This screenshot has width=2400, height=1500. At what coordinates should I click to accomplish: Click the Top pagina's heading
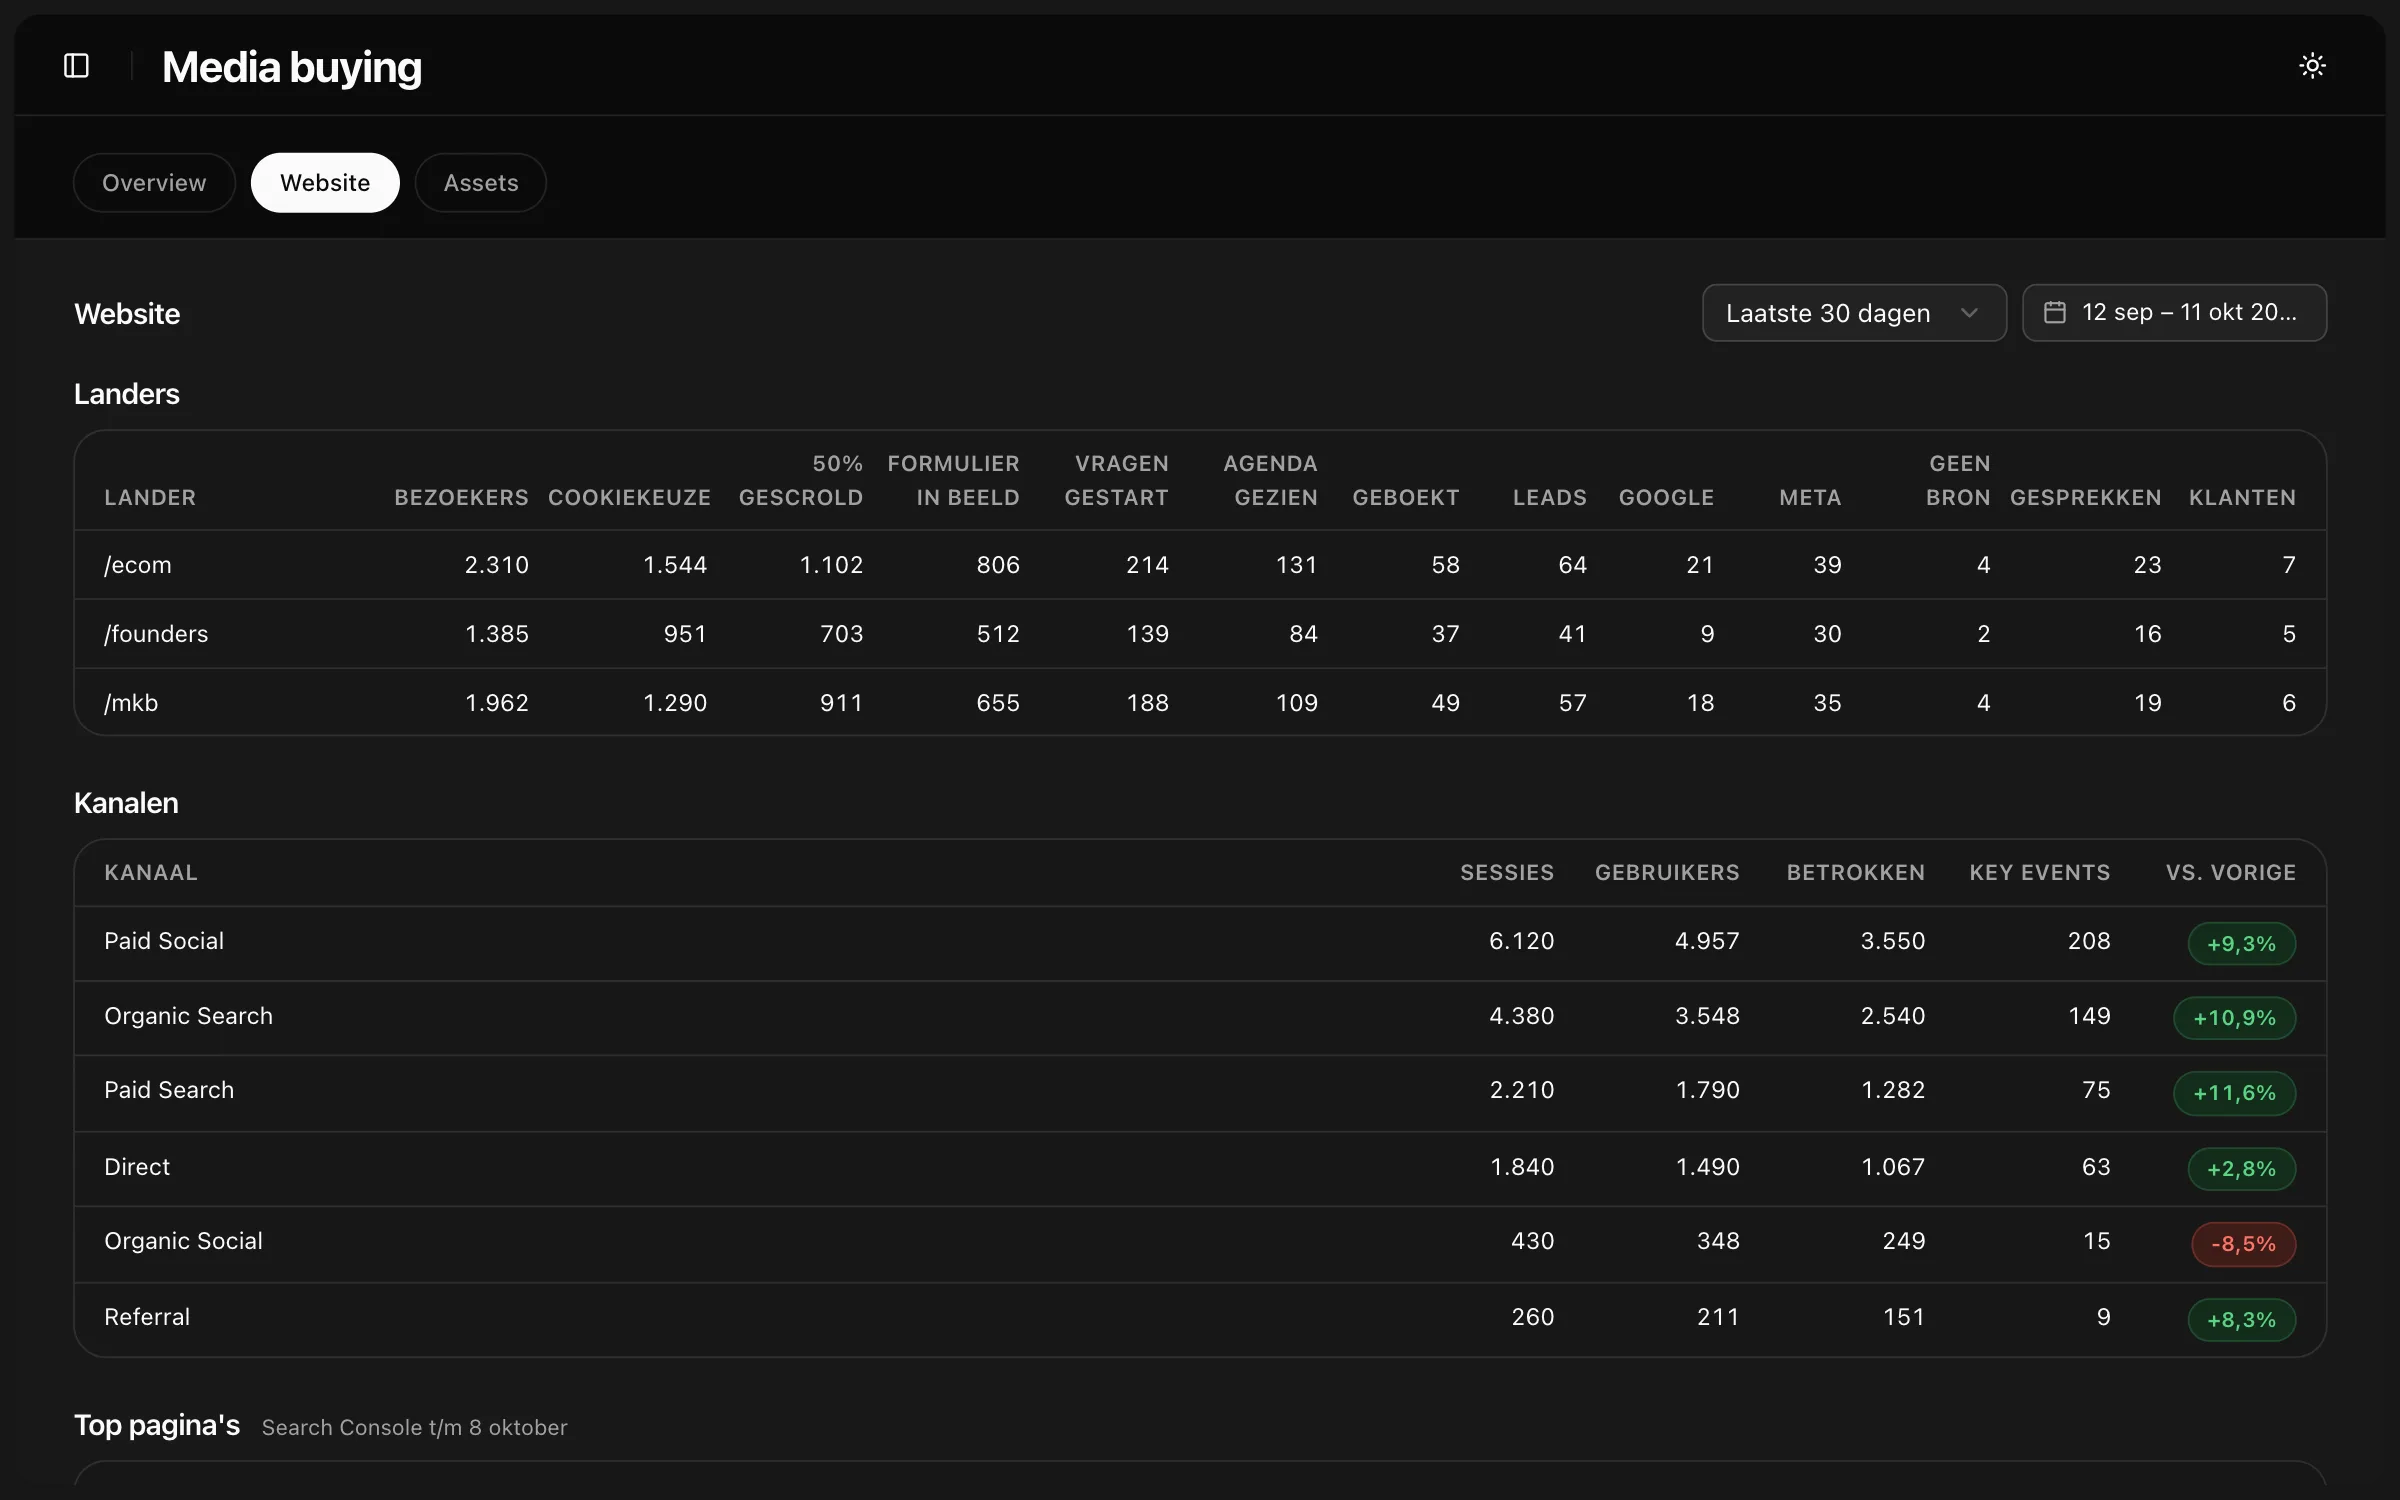[157, 1425]
